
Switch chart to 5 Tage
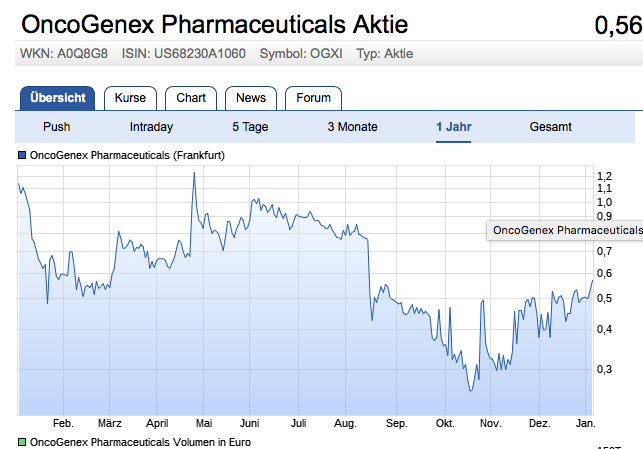(250, 127)
